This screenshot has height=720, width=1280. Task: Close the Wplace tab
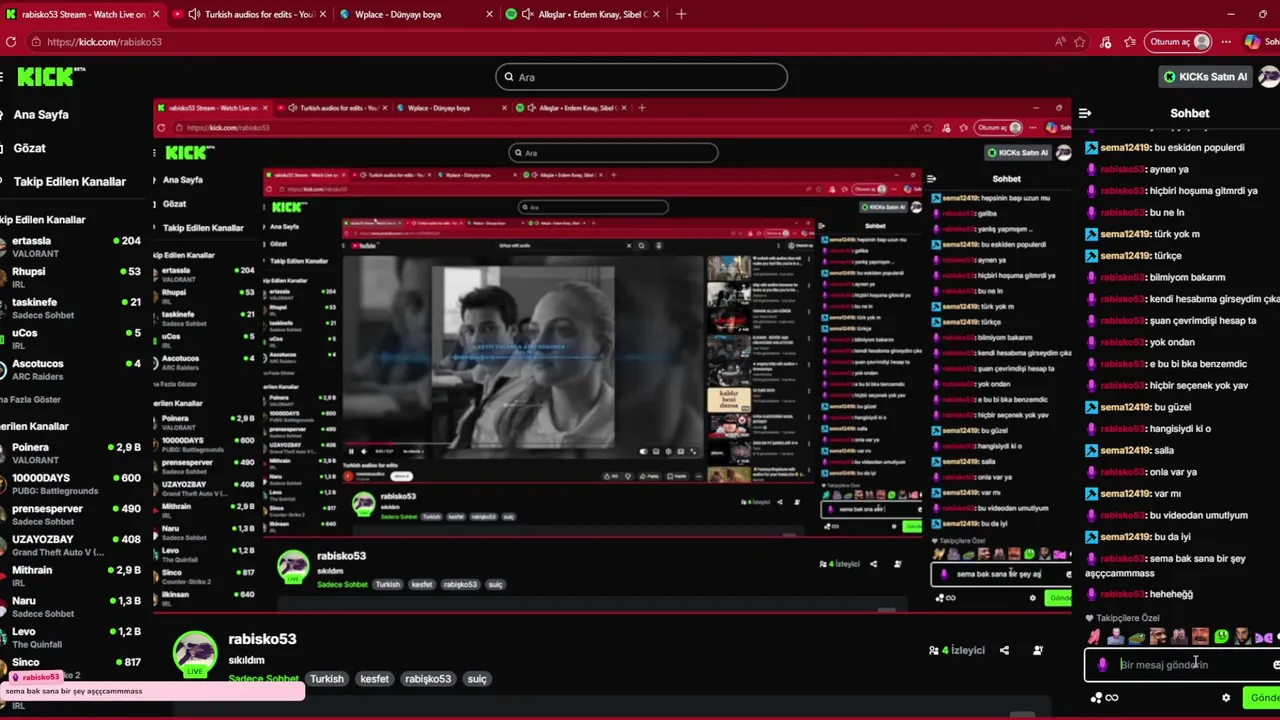(489, 14)
